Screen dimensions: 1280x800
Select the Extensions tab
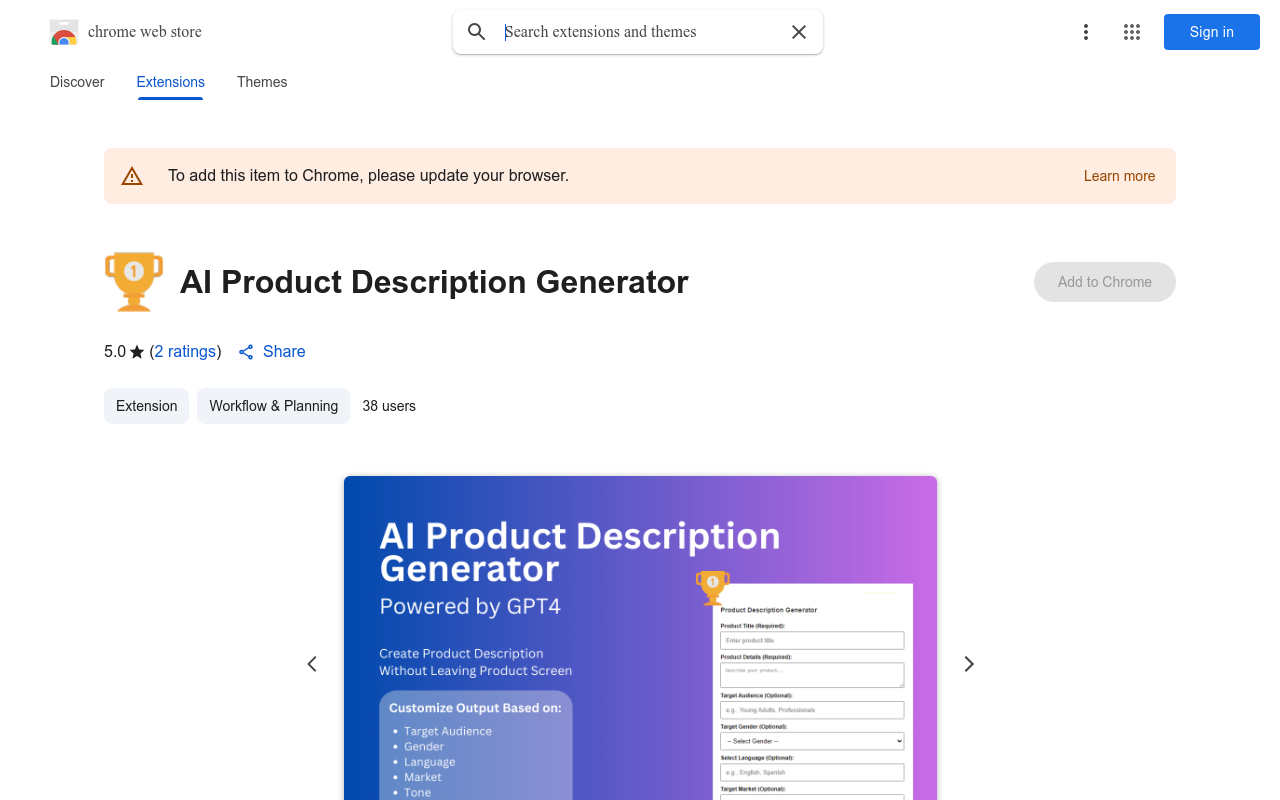[171, 82]
